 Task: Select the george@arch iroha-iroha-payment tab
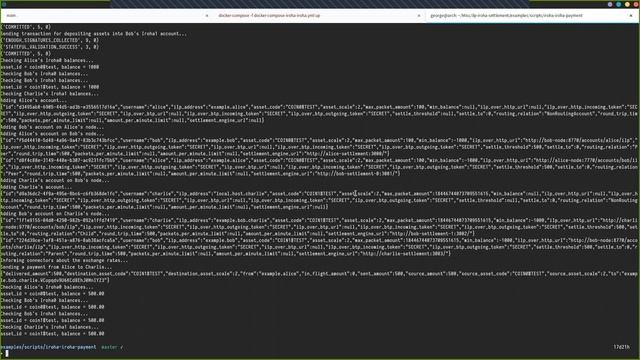pyautogui.click(x=532, y=16)
